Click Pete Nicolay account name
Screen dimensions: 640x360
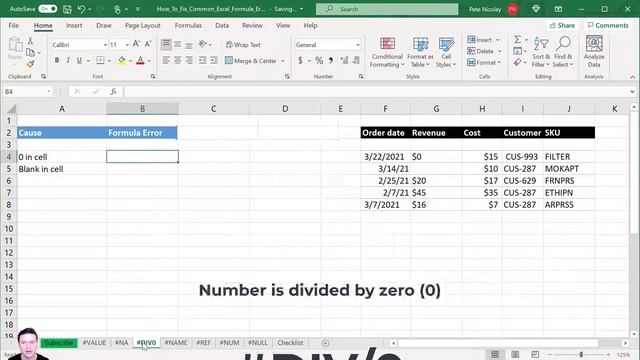(485, 9)
